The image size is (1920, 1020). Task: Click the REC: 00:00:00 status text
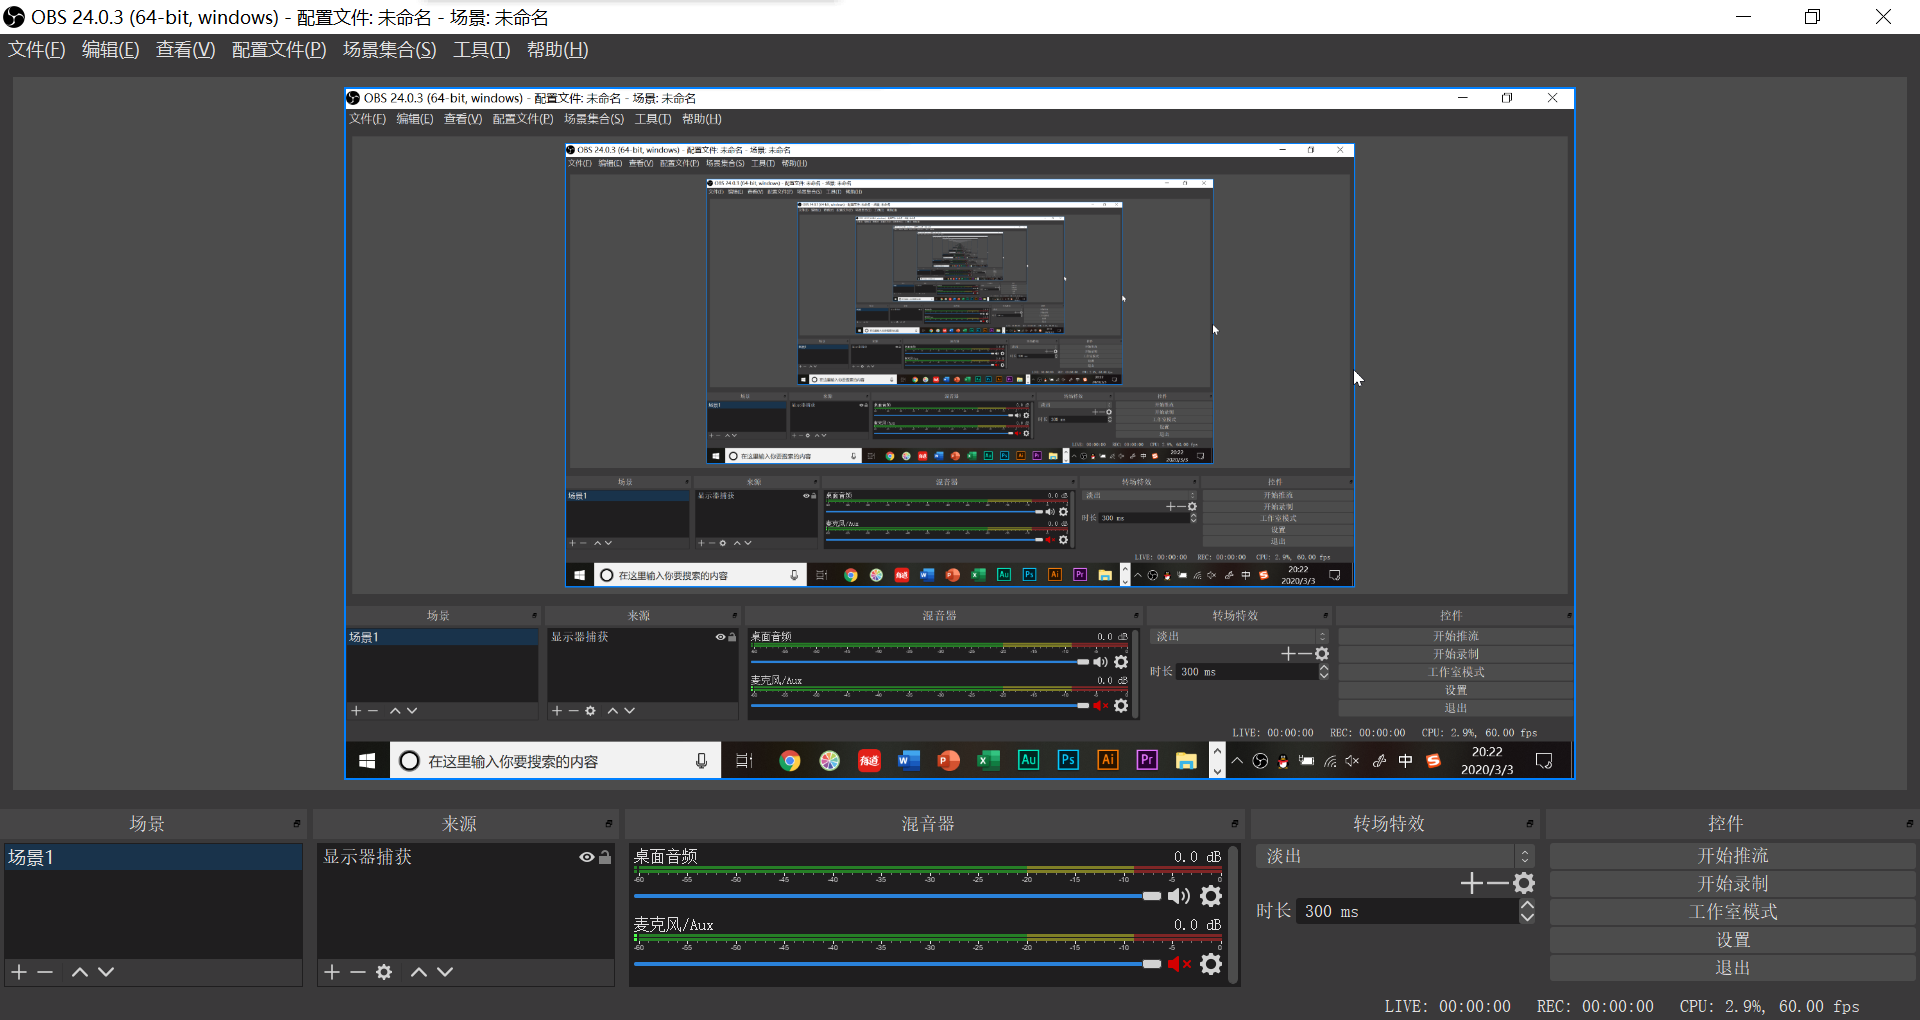pyautogui.click(x=1595, y=1006)
